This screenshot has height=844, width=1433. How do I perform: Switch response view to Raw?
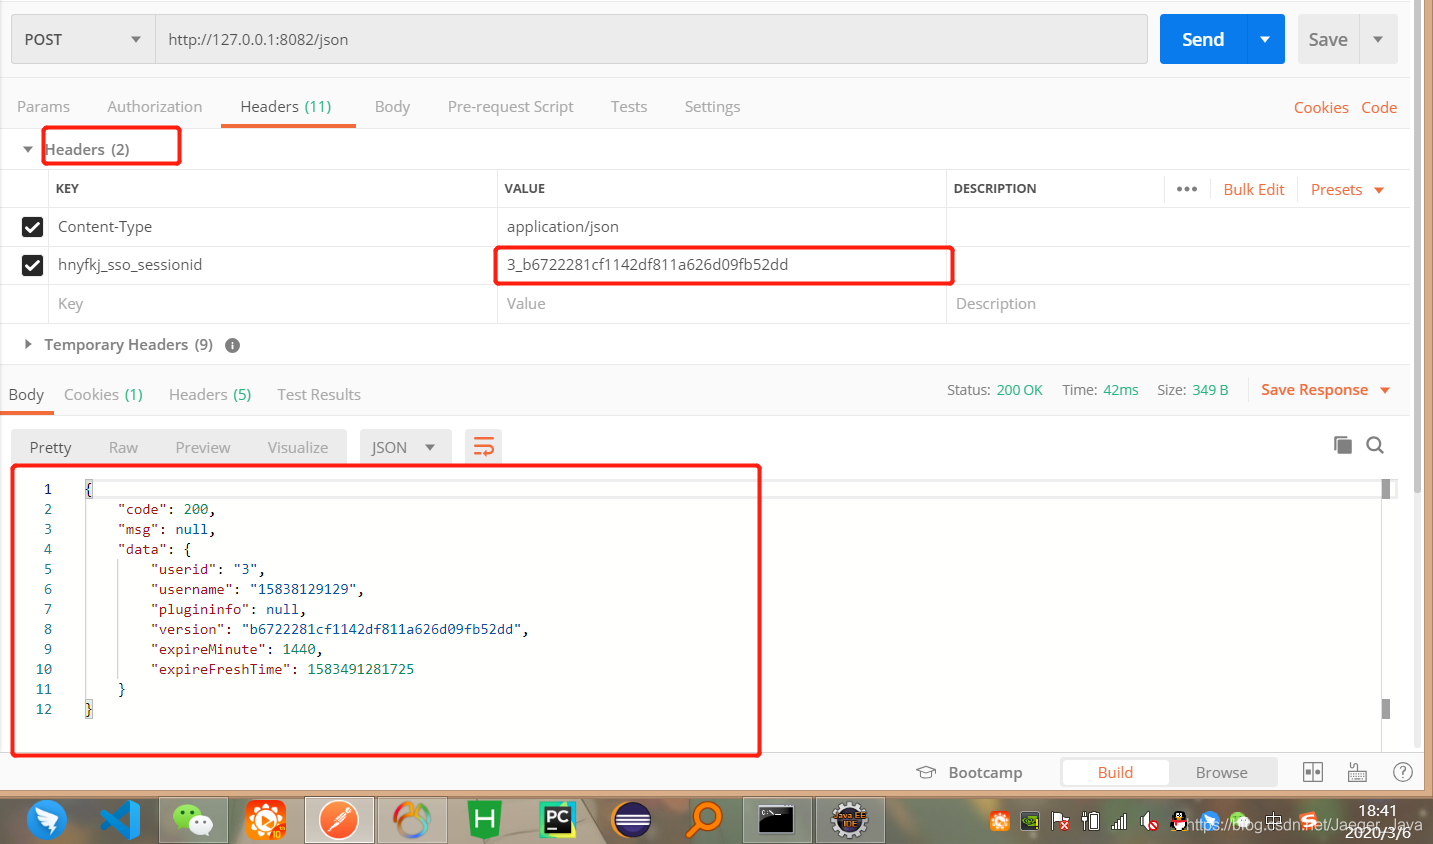pyautogui.click(x=123, y=447)
